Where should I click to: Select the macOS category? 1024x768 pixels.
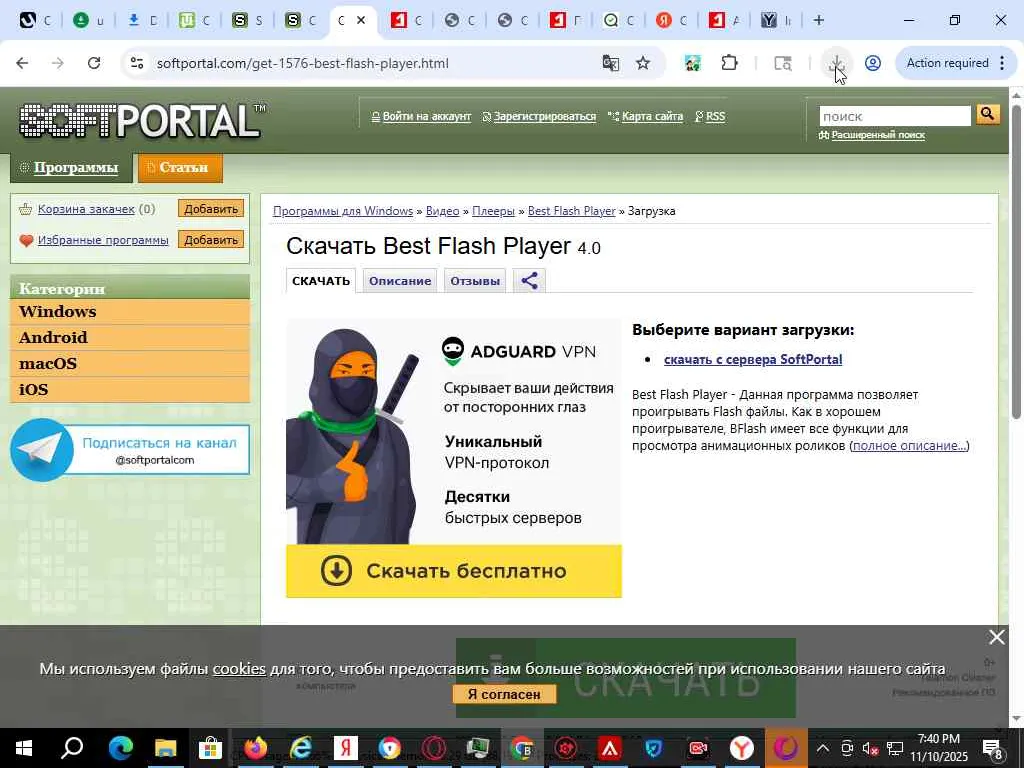click(x=130, y=364)
